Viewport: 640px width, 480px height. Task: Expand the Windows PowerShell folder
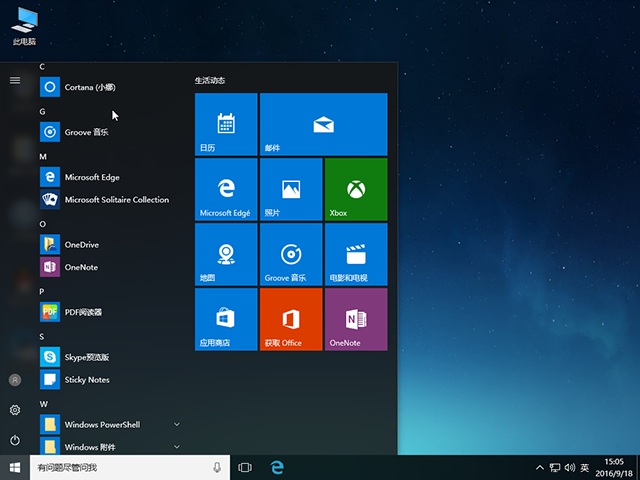click(177, 425)
